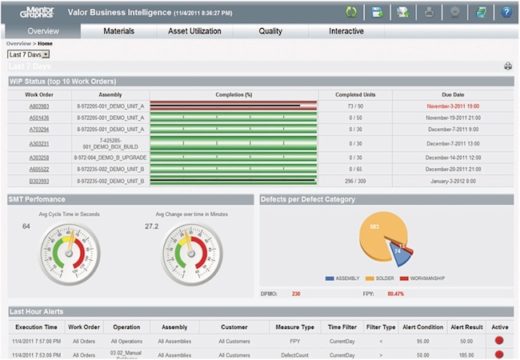Click the Operation column header in alerts
520x360 pixels.
[x=126, y=327]
